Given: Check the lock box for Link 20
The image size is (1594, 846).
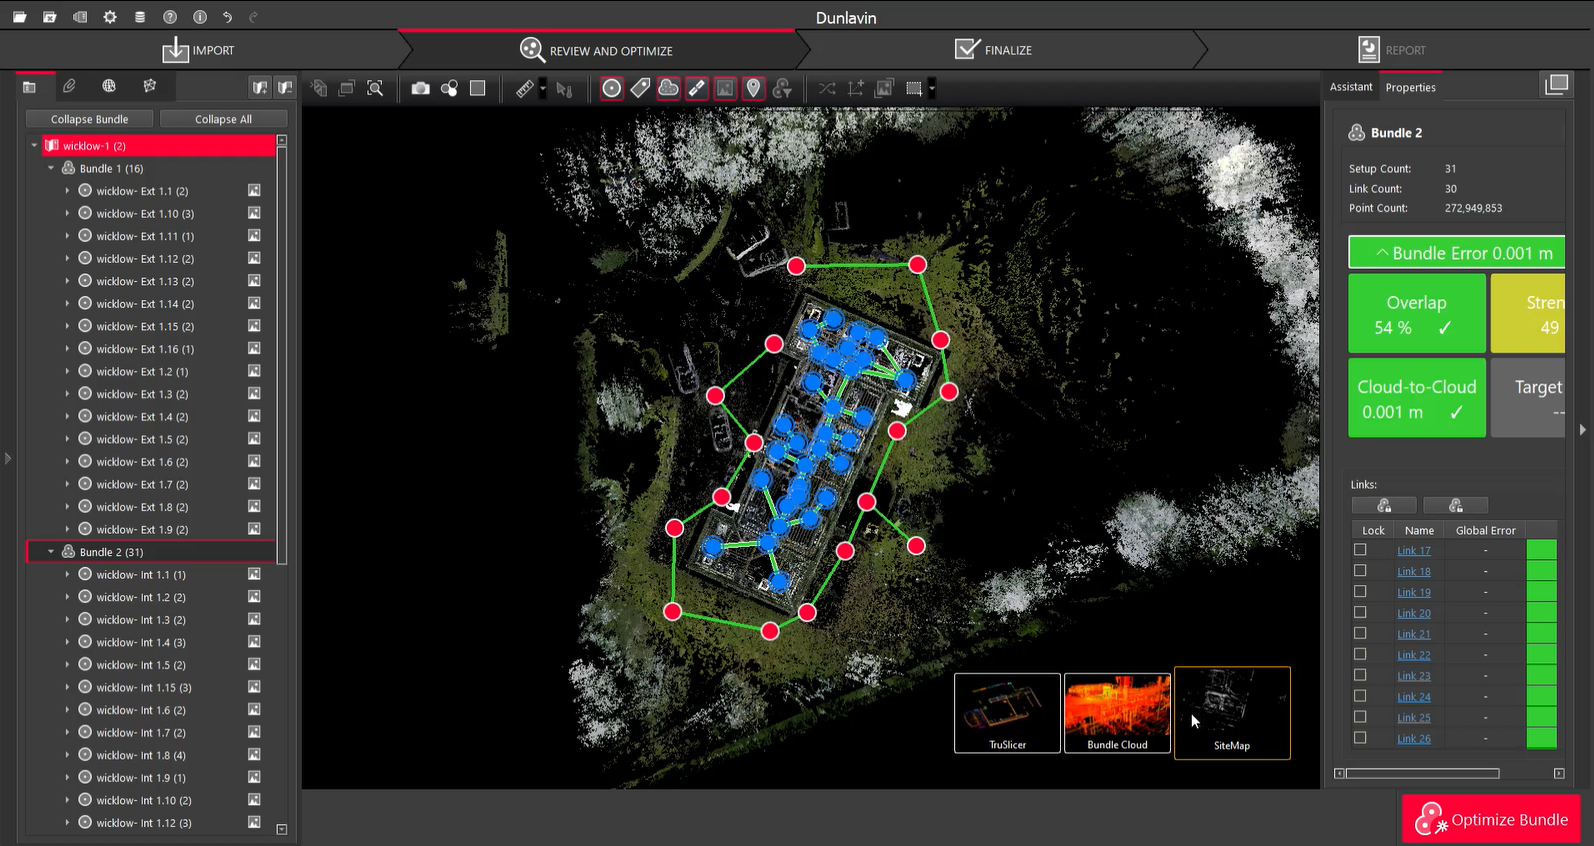Looking at the screenshot, I should tap(1360, 613).
